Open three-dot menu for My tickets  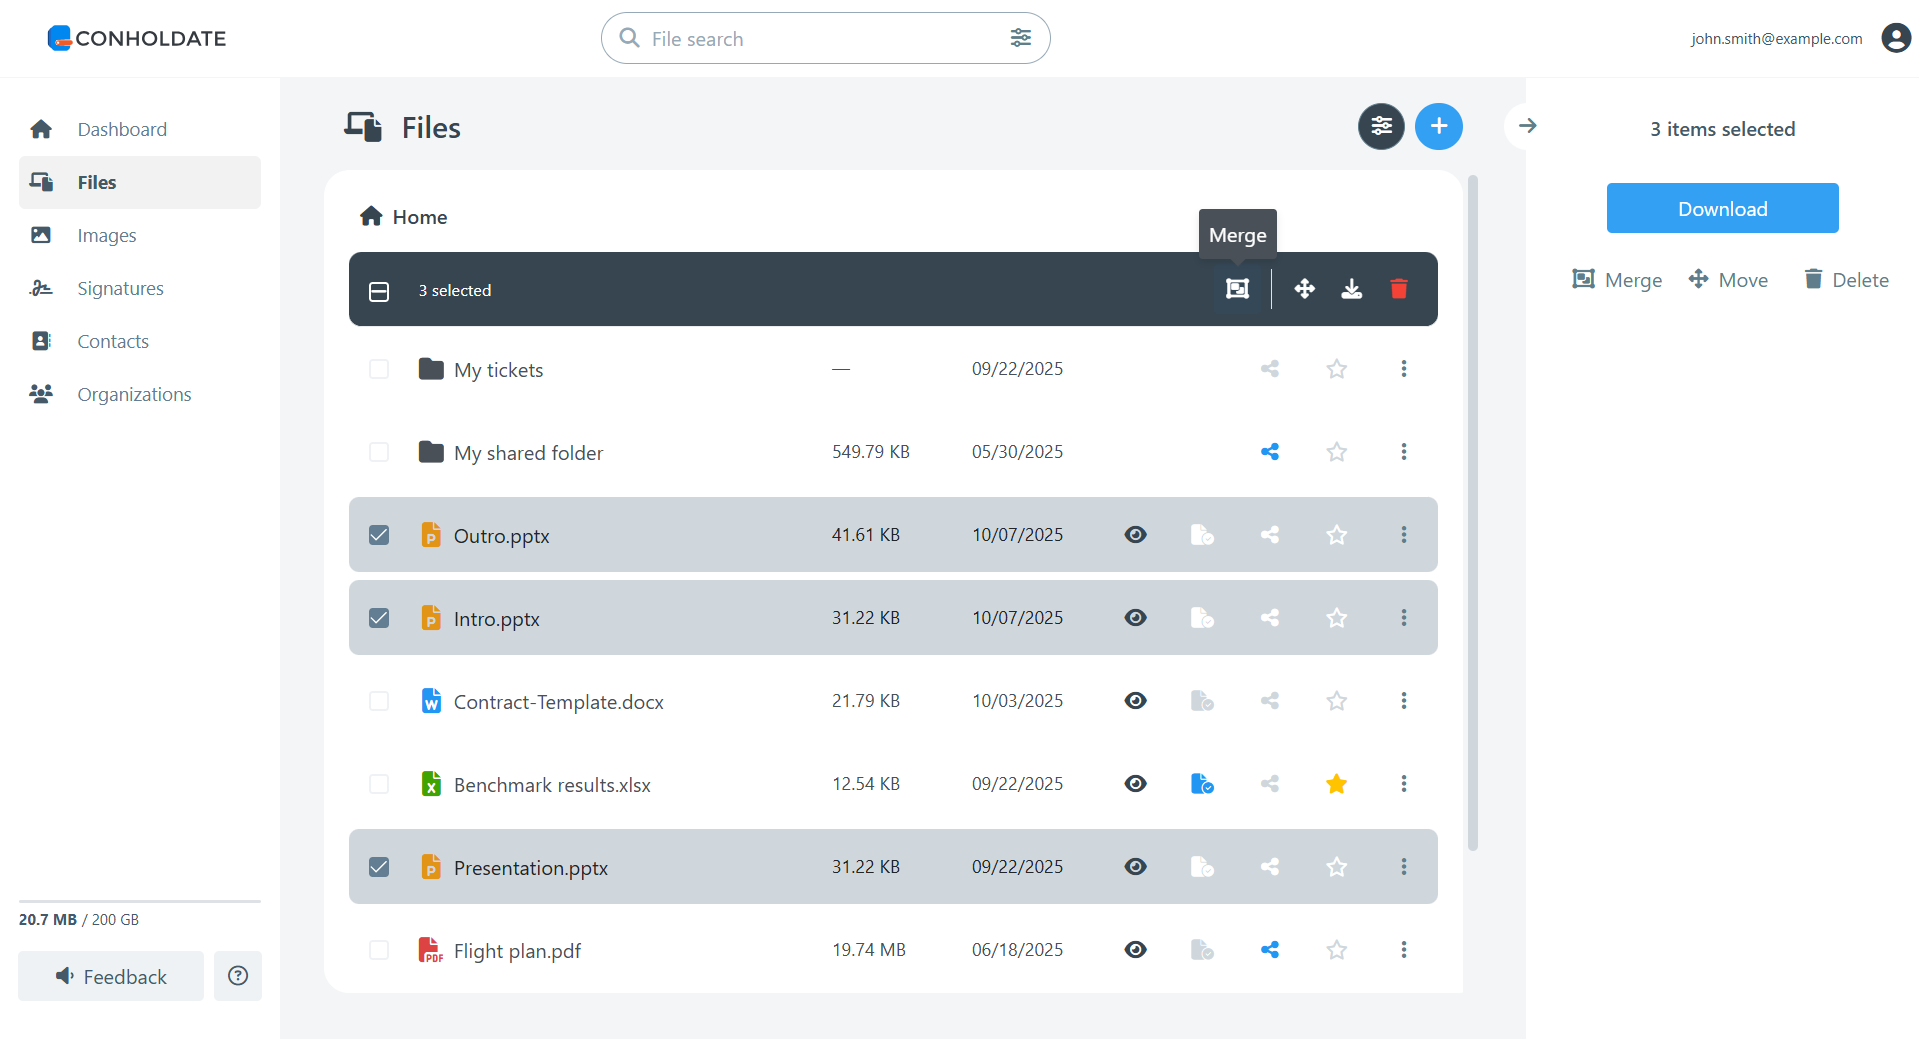point(1403,369)
